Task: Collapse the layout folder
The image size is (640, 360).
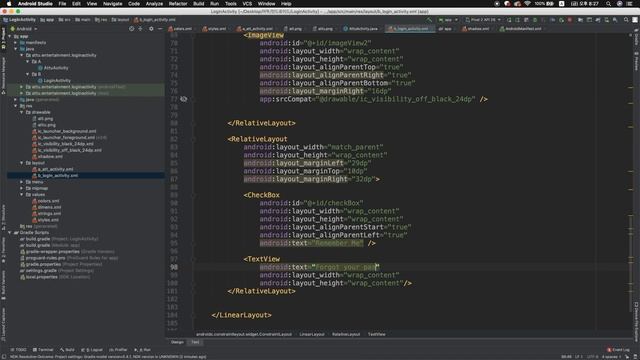Action: point(22,163)
